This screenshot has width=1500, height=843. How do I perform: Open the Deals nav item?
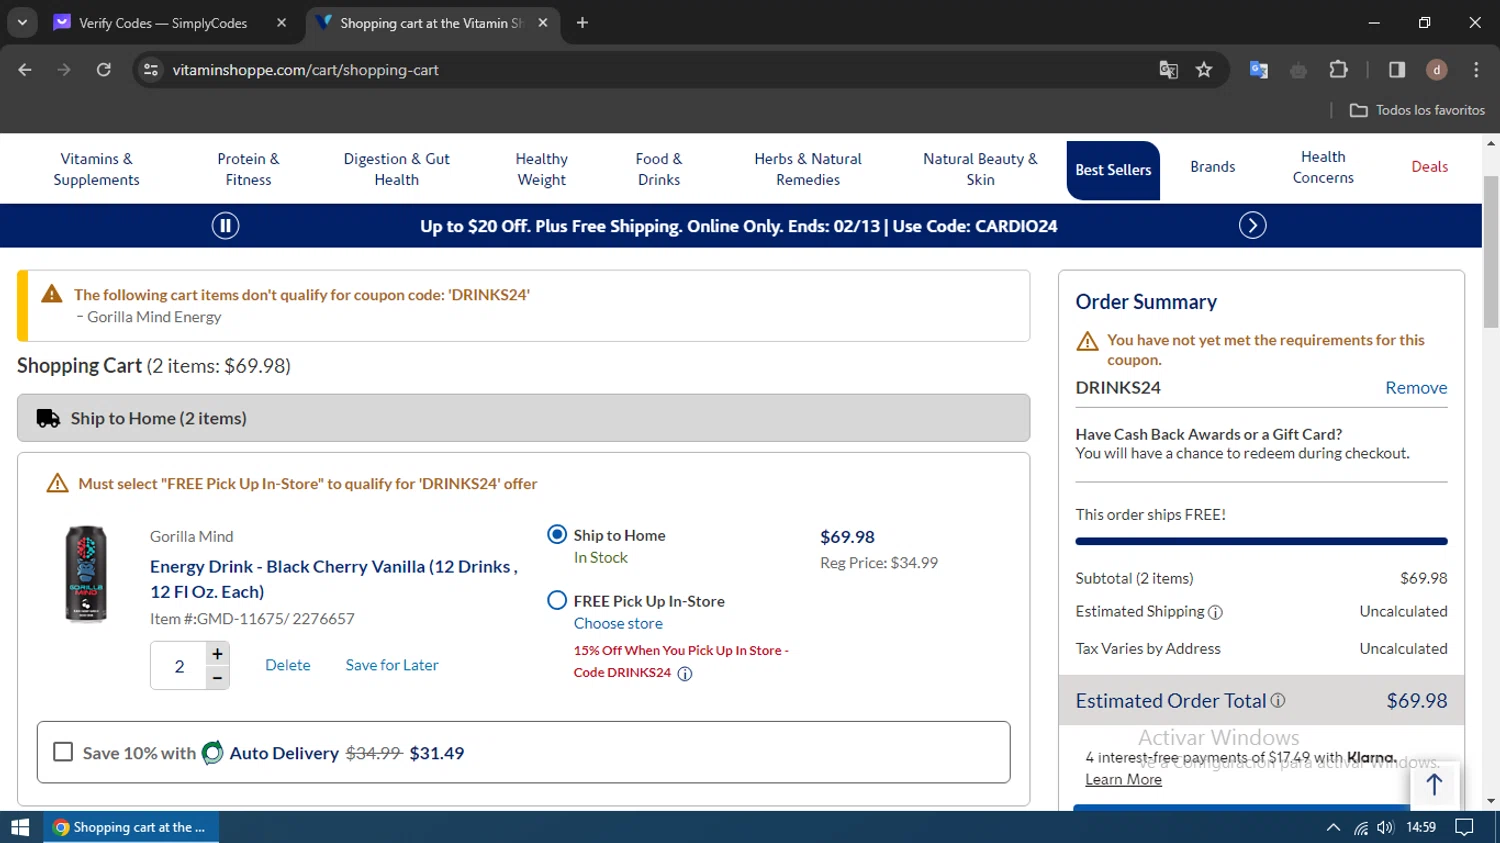point(1429,167)
